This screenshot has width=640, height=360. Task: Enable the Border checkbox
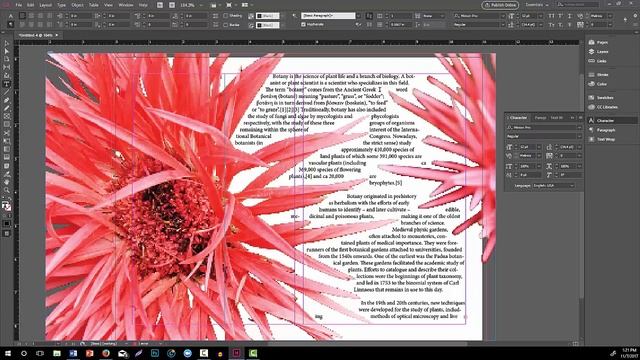pos(226,24)
